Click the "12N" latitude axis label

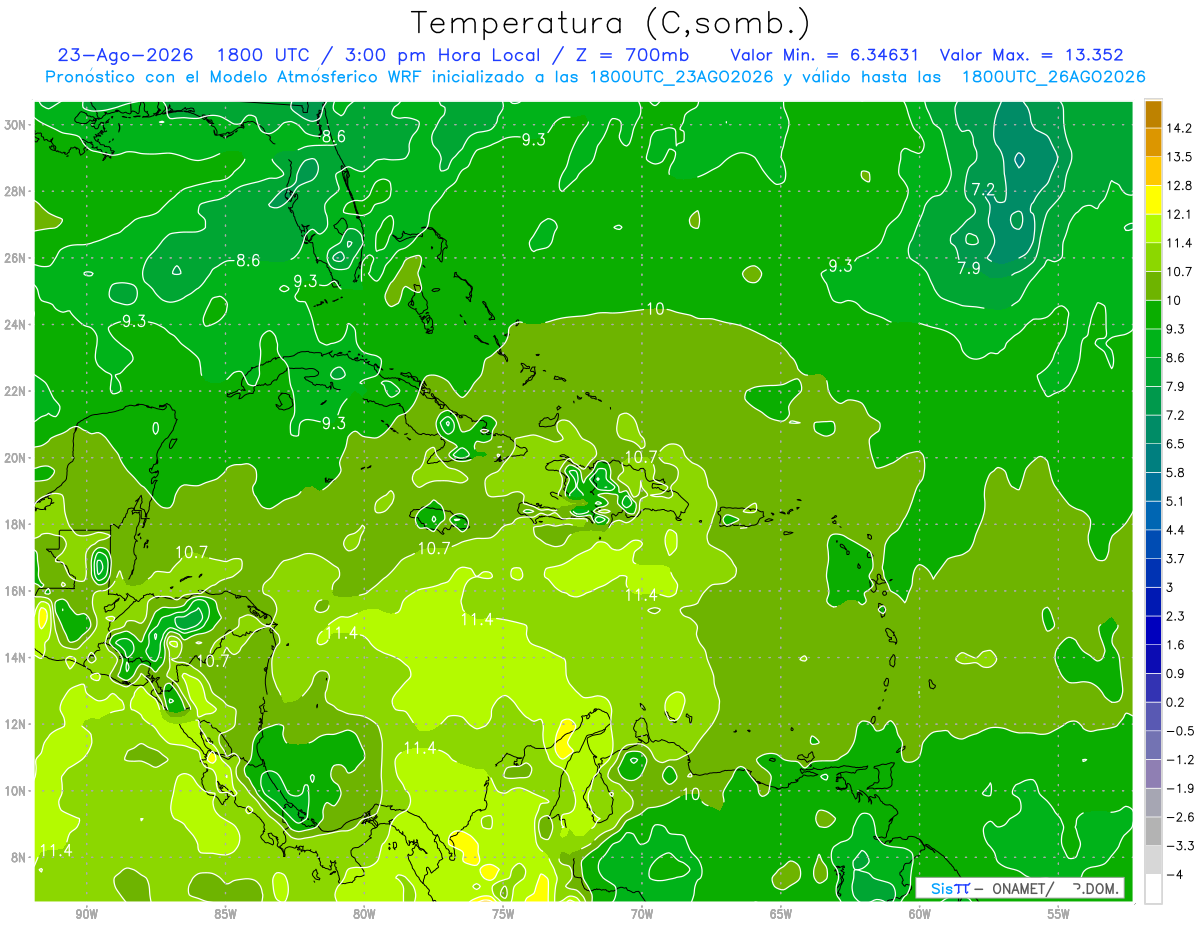pyautogui.click(x=17, y=724)
